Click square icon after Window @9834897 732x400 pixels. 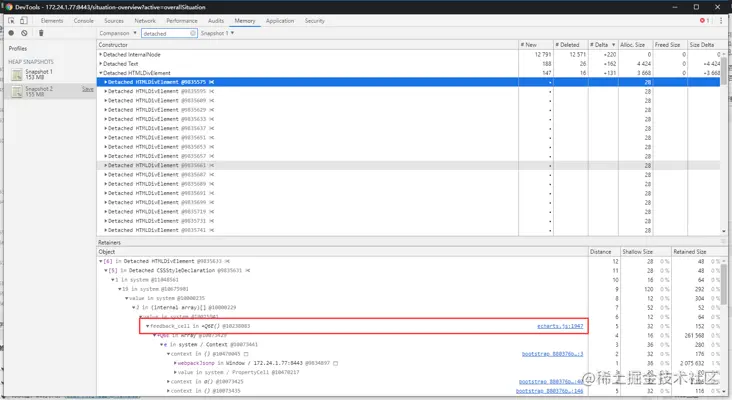[x=335, y=363]
